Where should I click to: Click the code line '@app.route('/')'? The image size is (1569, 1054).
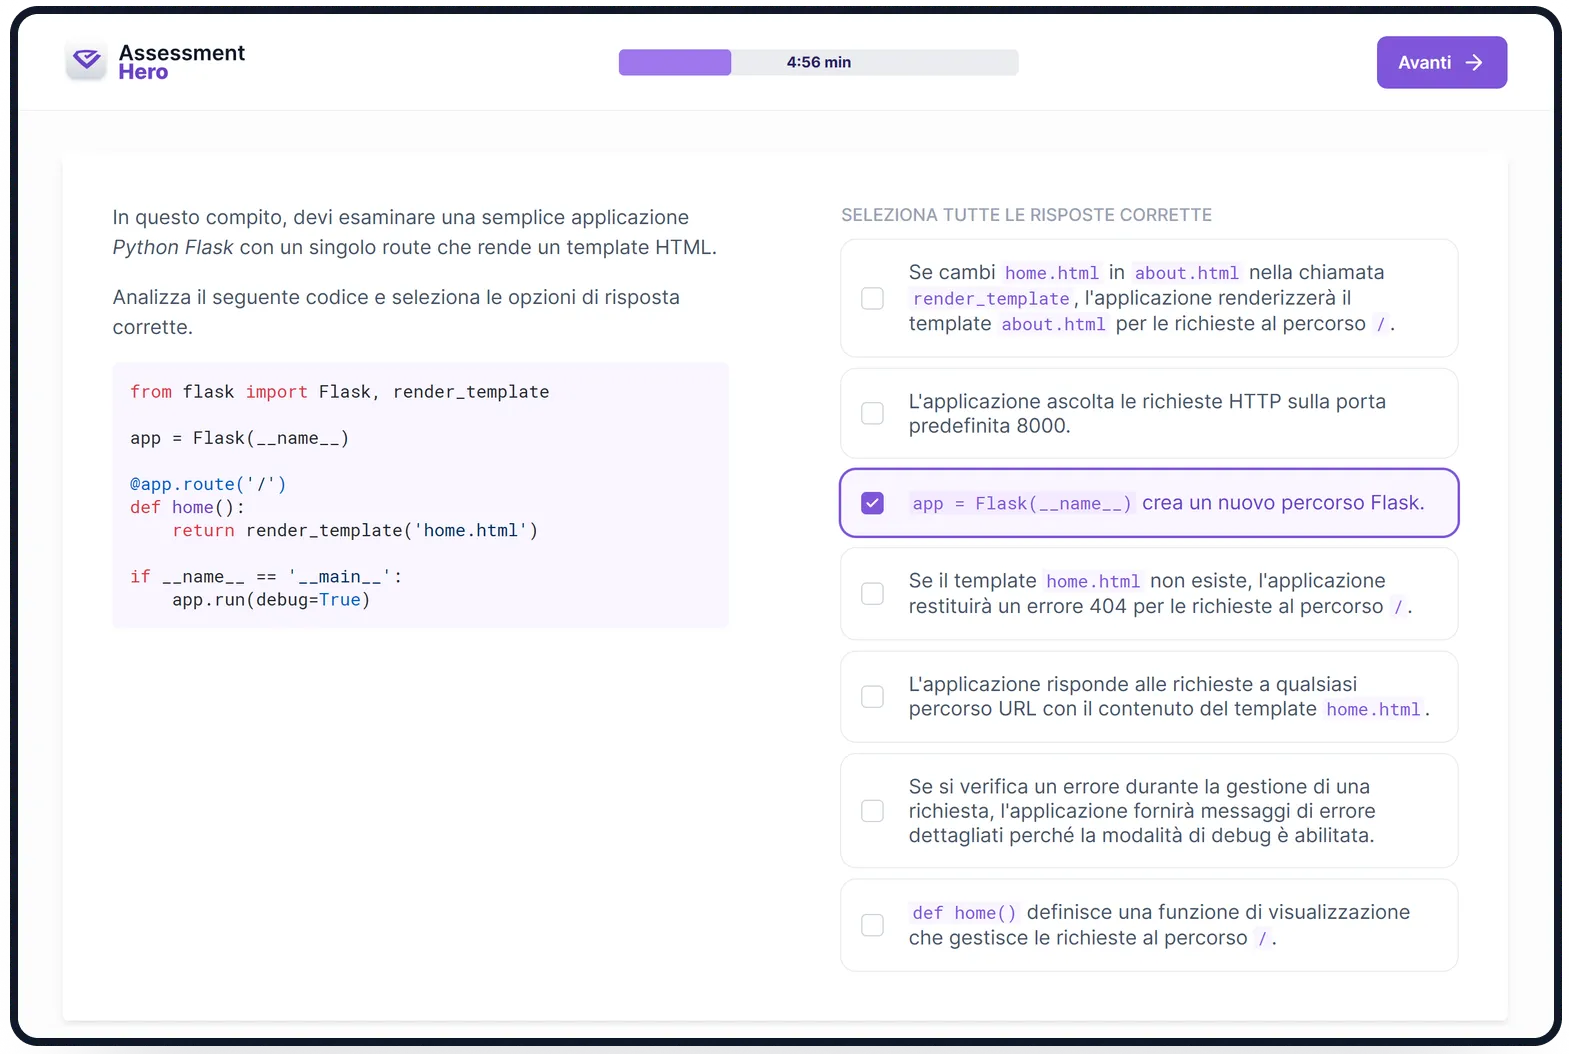point(208,484)
